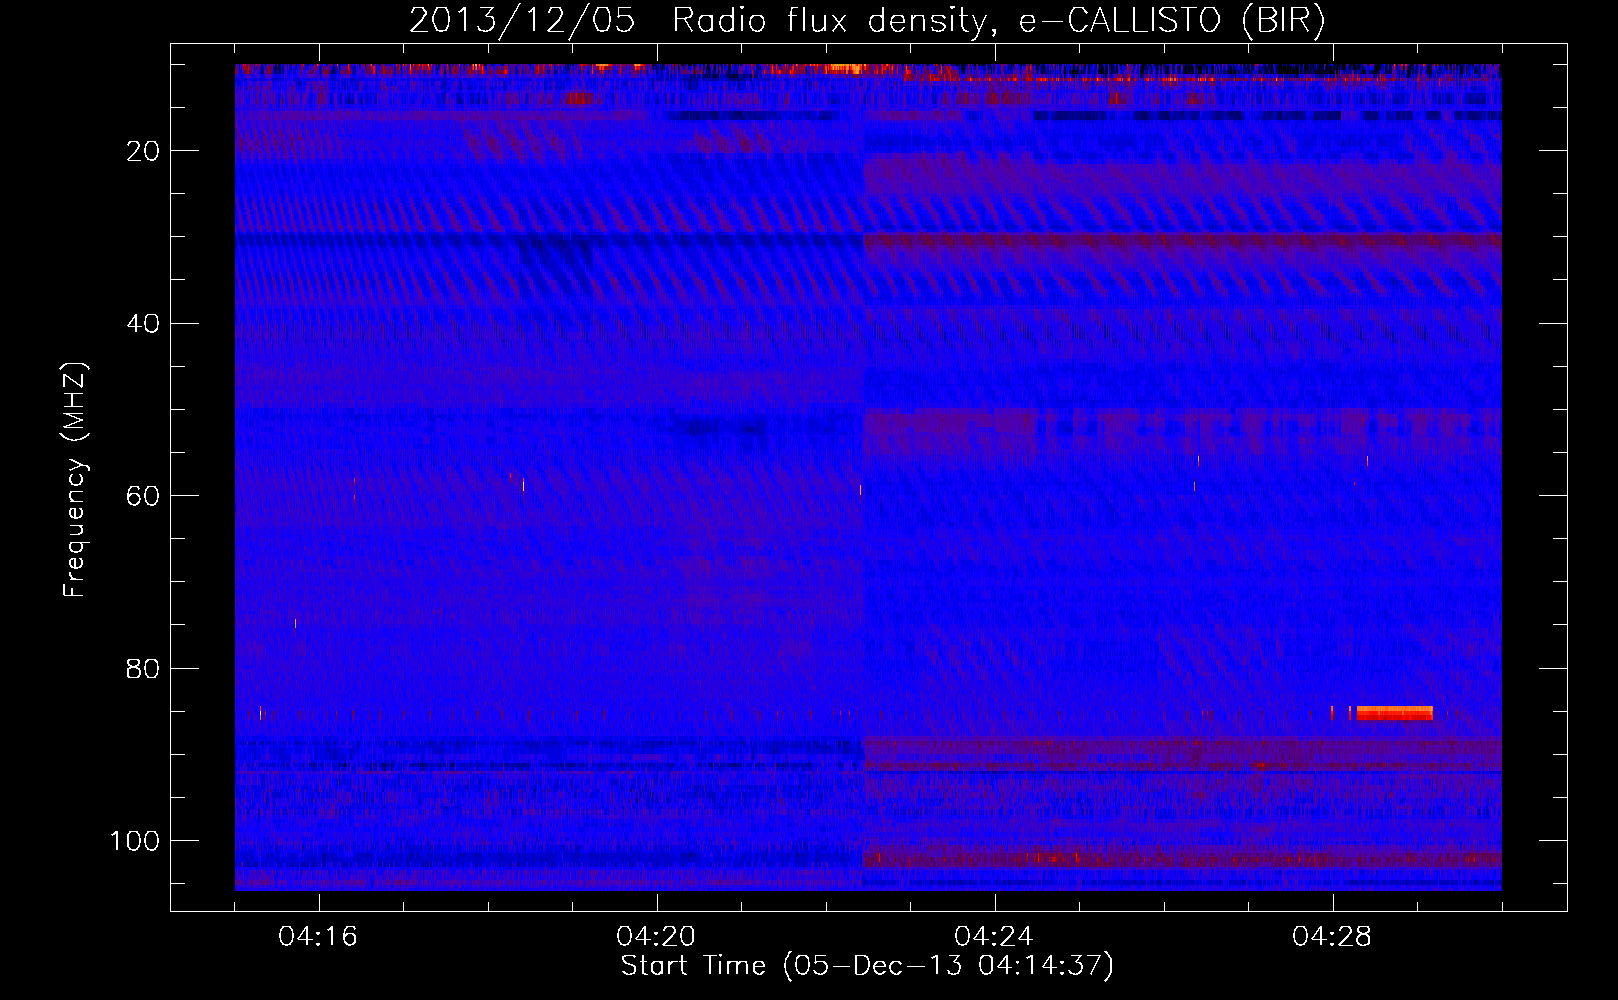Click the 04:28 time tick label

[x=1332, y=937]
